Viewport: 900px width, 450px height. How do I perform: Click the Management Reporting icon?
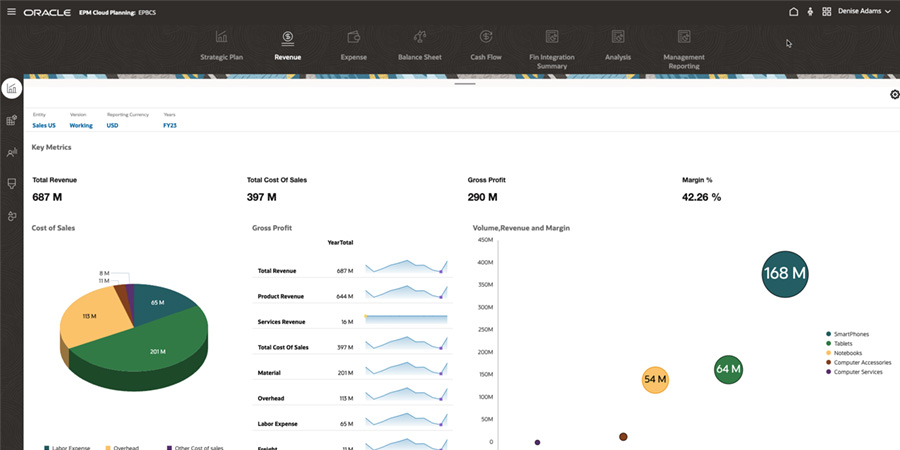click(x=684, y=37)
